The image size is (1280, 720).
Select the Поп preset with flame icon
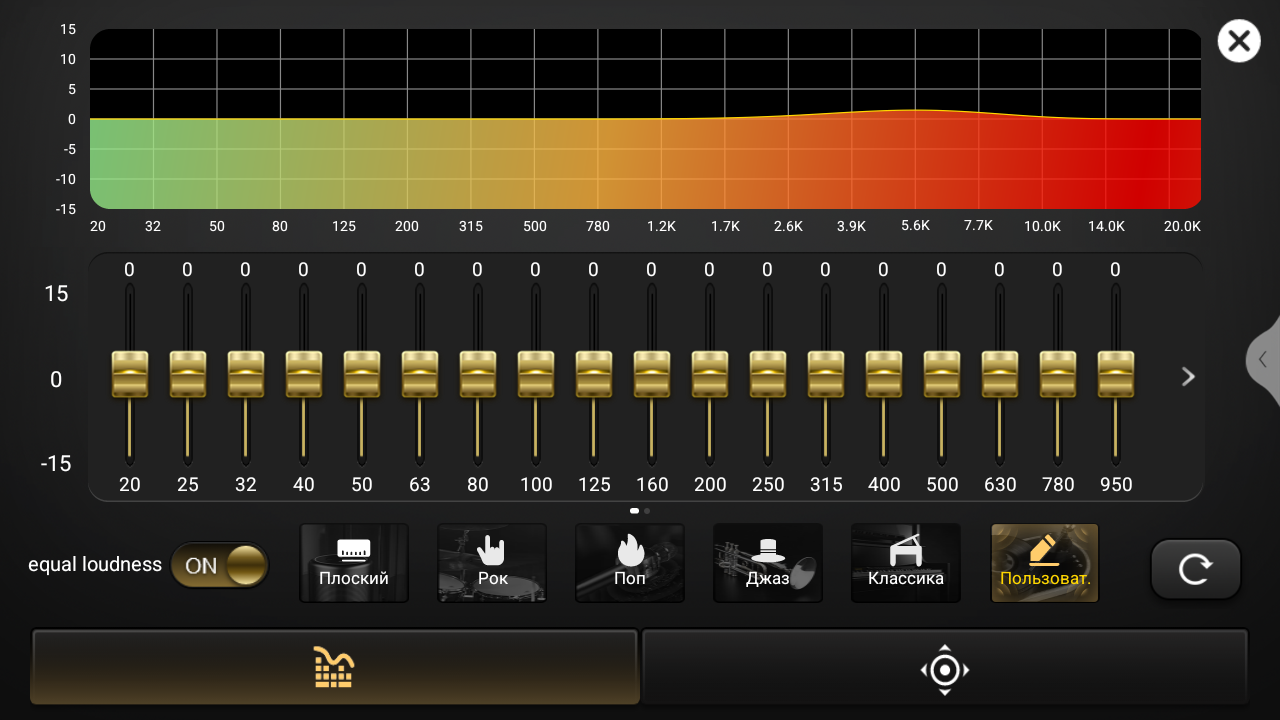(630, 563)
